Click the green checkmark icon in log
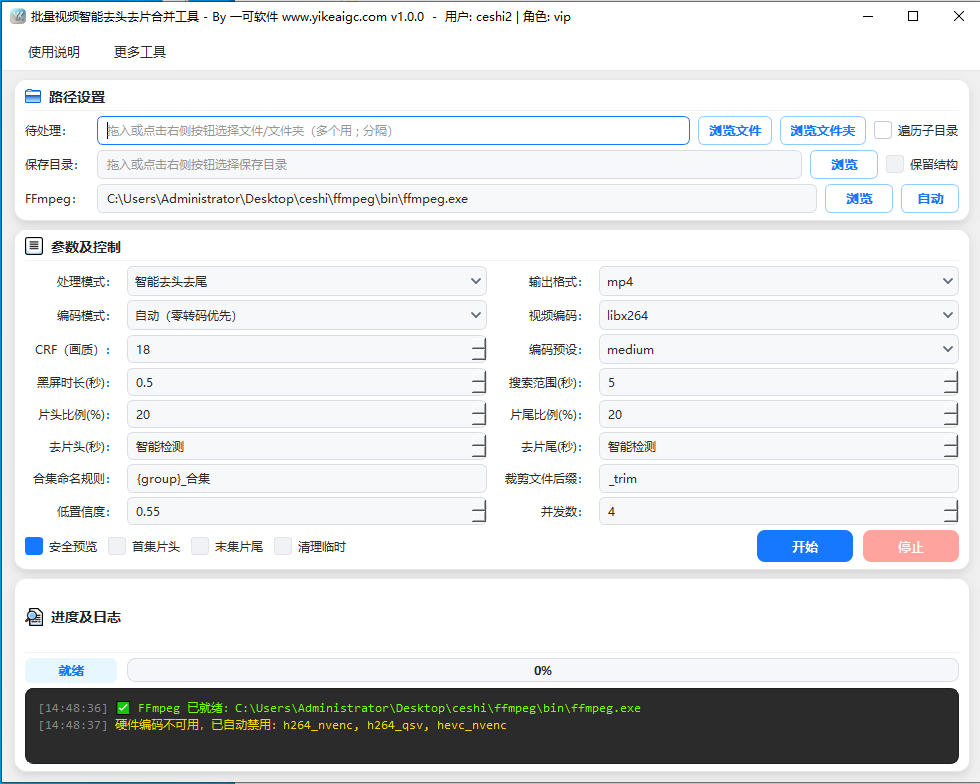Viewport: 980px width, 784px height. (123, 708)
